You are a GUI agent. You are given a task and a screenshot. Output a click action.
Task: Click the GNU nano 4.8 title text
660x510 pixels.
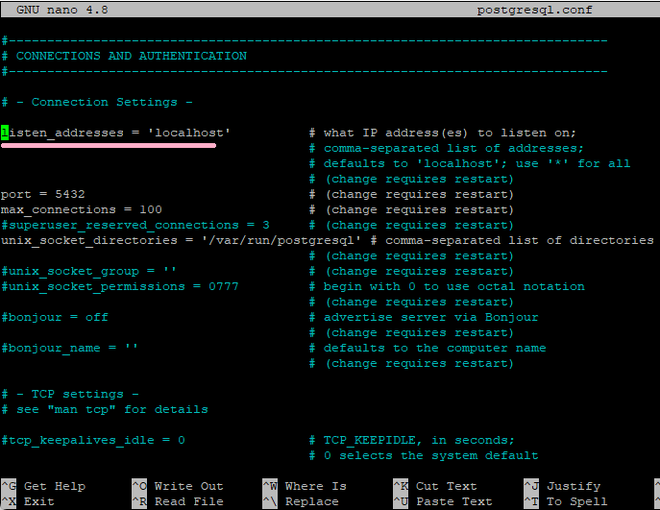[x=62, y=10]
